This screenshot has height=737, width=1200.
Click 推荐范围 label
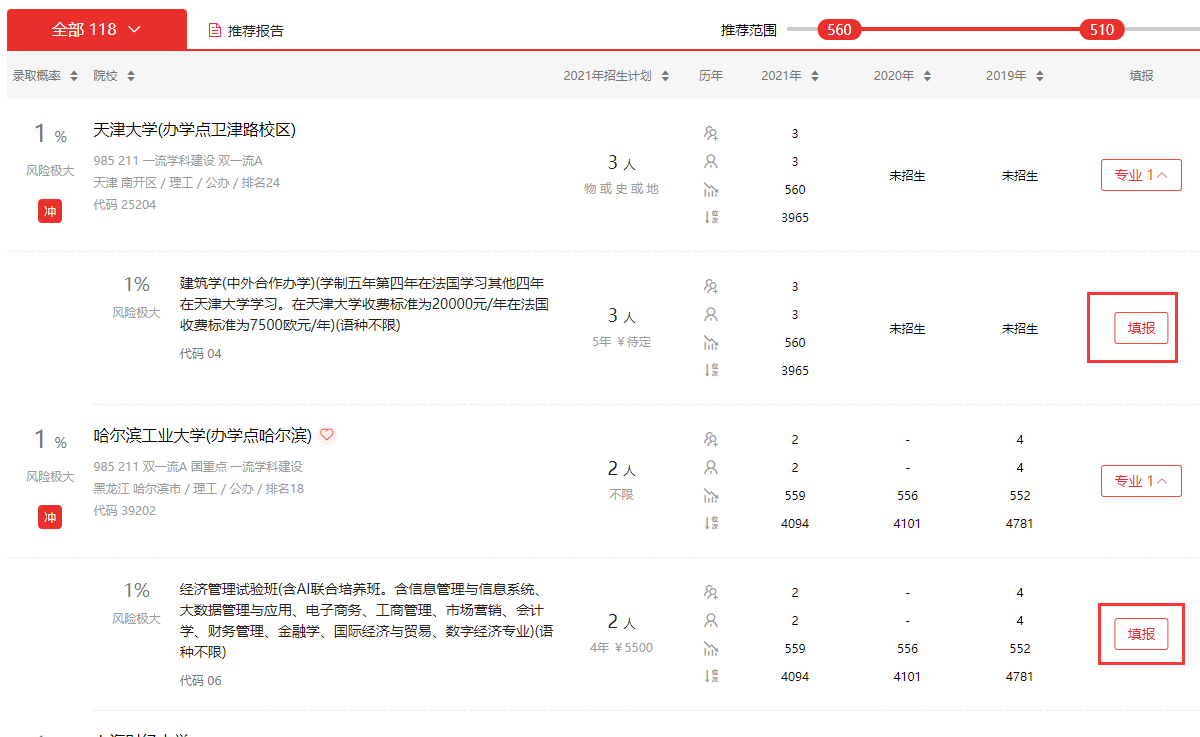tap(749, 30)
